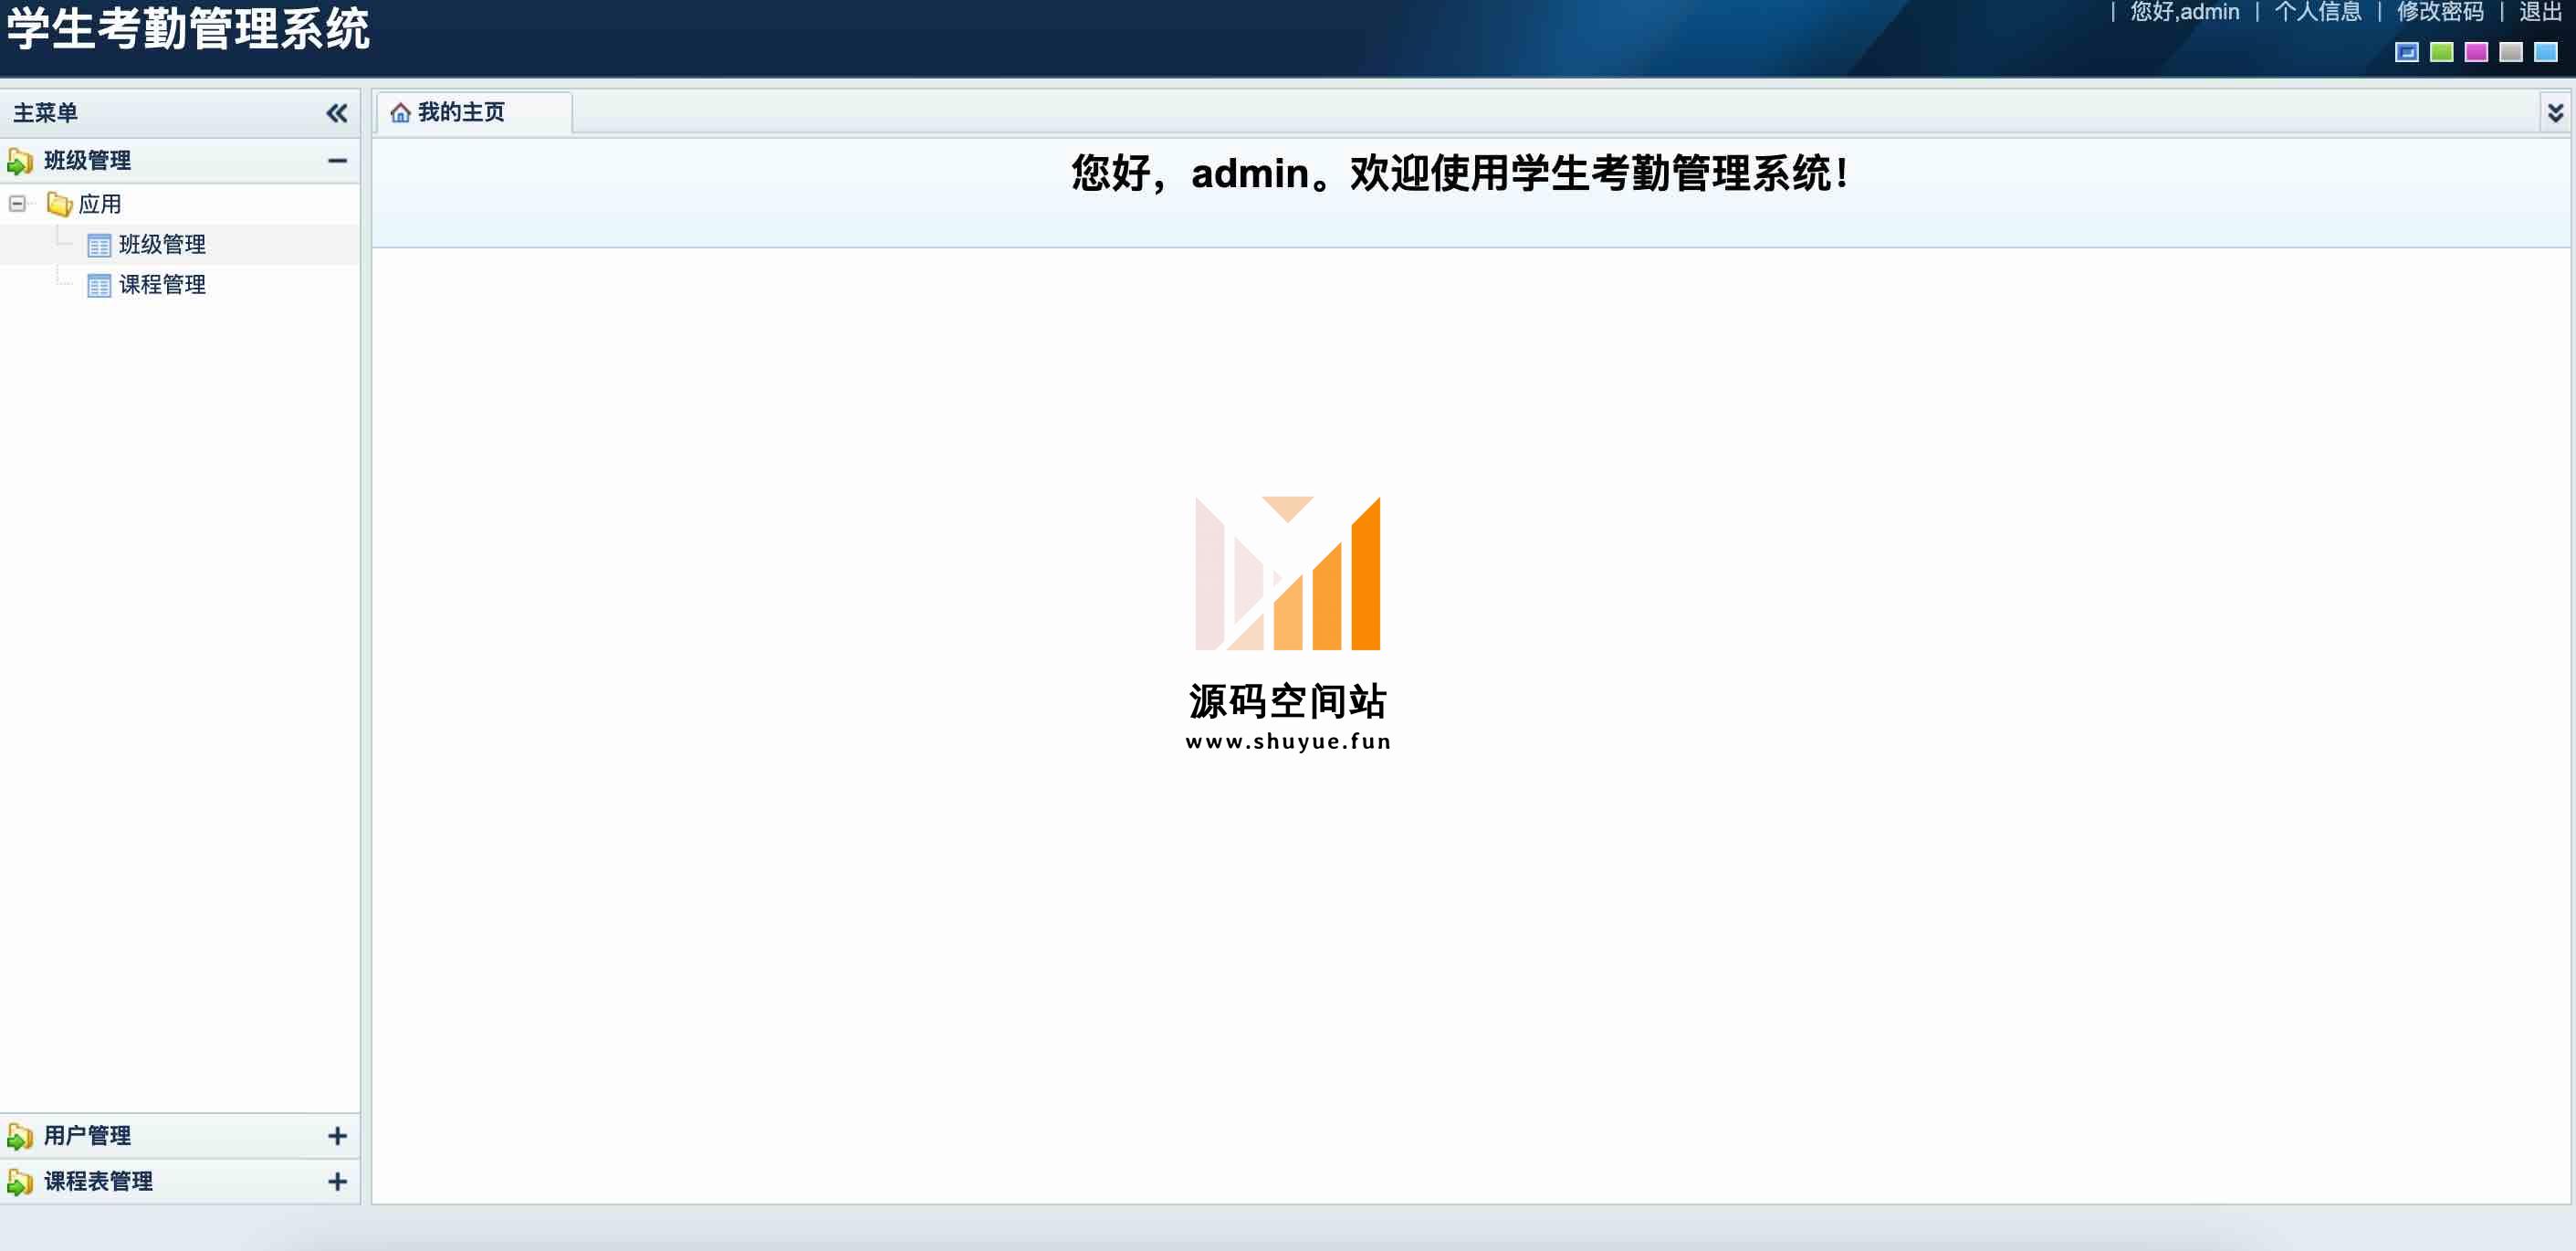
Task: Switch to the 我的主页 tab
Action: pos(474,113)
